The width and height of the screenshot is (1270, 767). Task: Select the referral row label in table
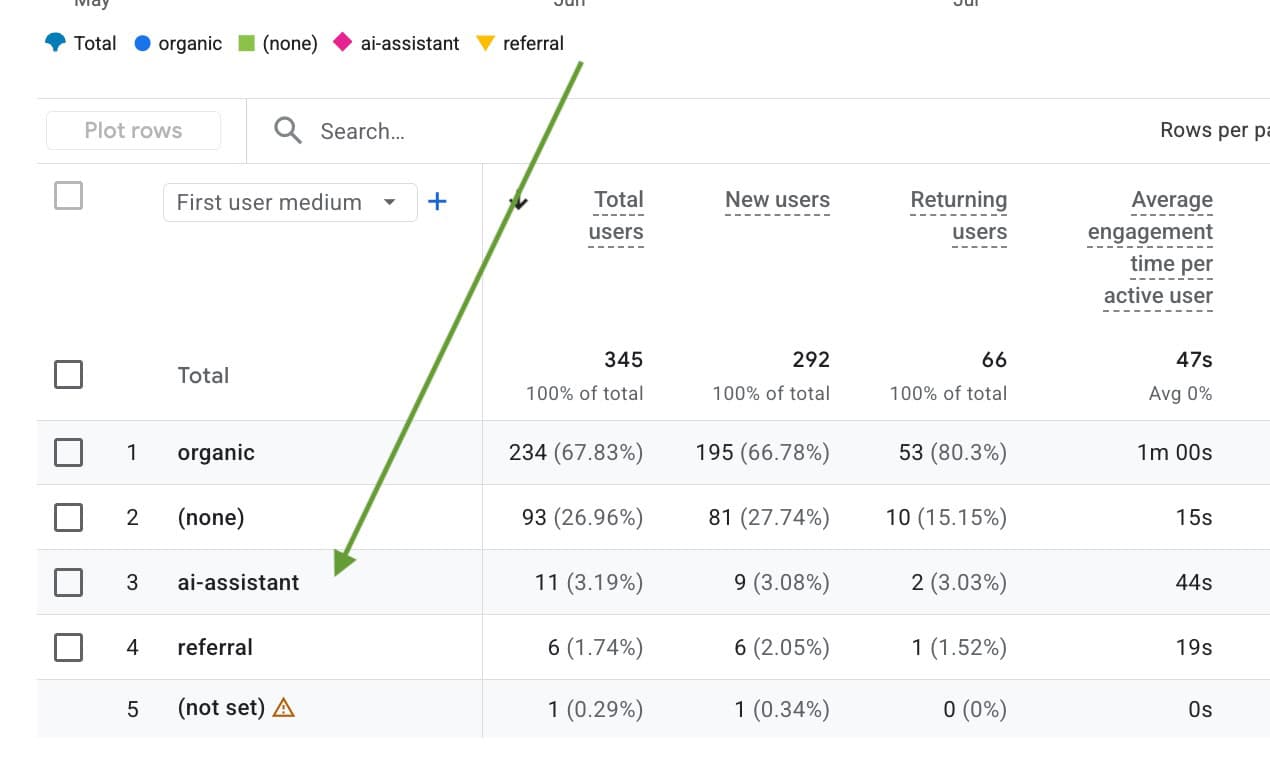click(x=215, y=647)
